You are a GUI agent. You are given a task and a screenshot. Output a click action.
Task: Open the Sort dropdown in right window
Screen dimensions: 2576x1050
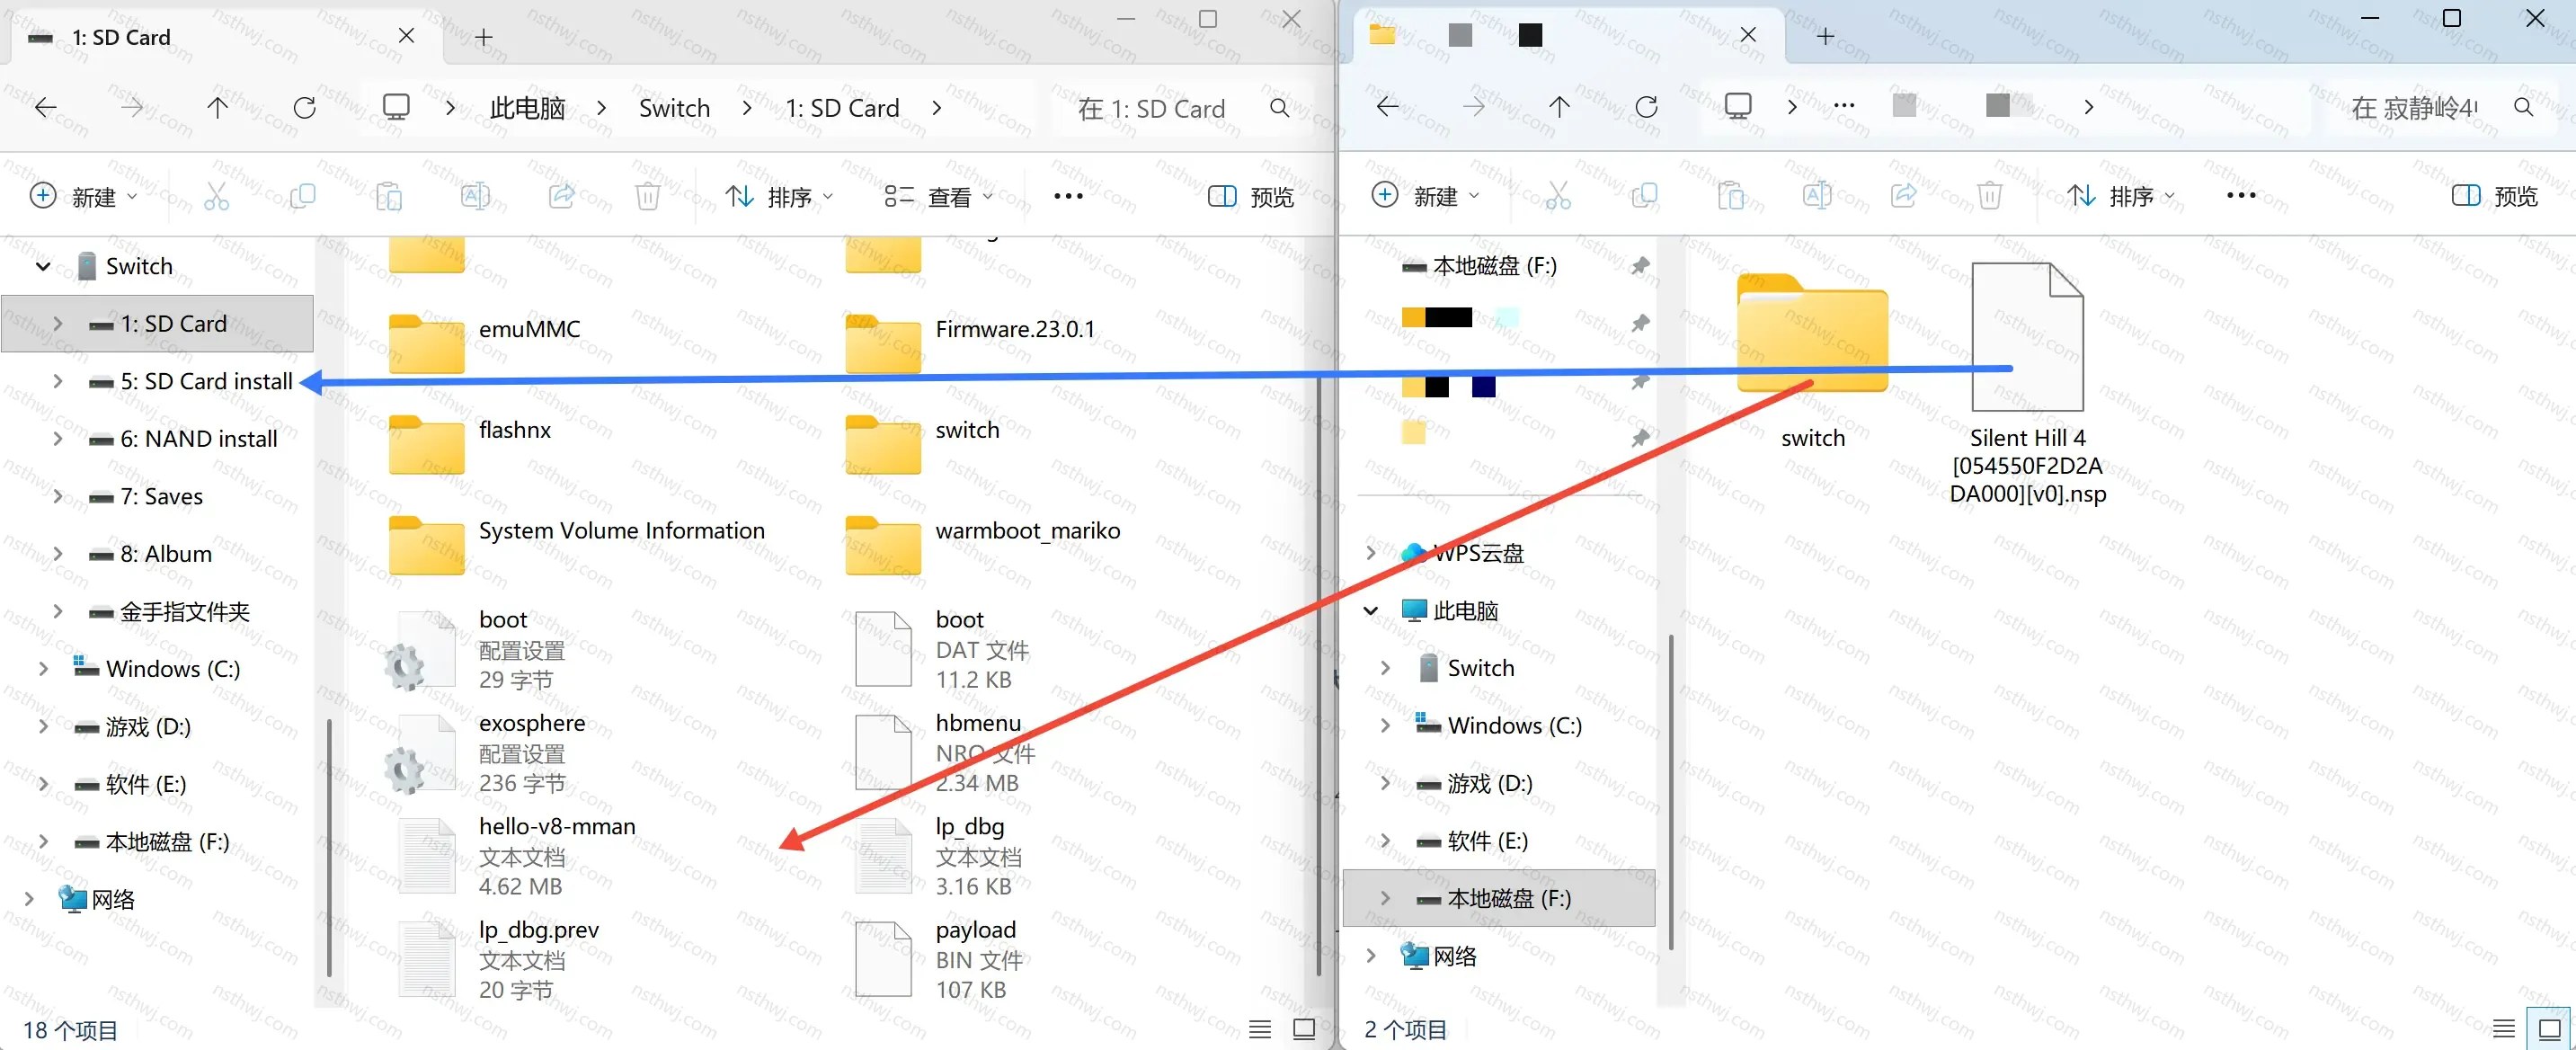pos(2121,196)
